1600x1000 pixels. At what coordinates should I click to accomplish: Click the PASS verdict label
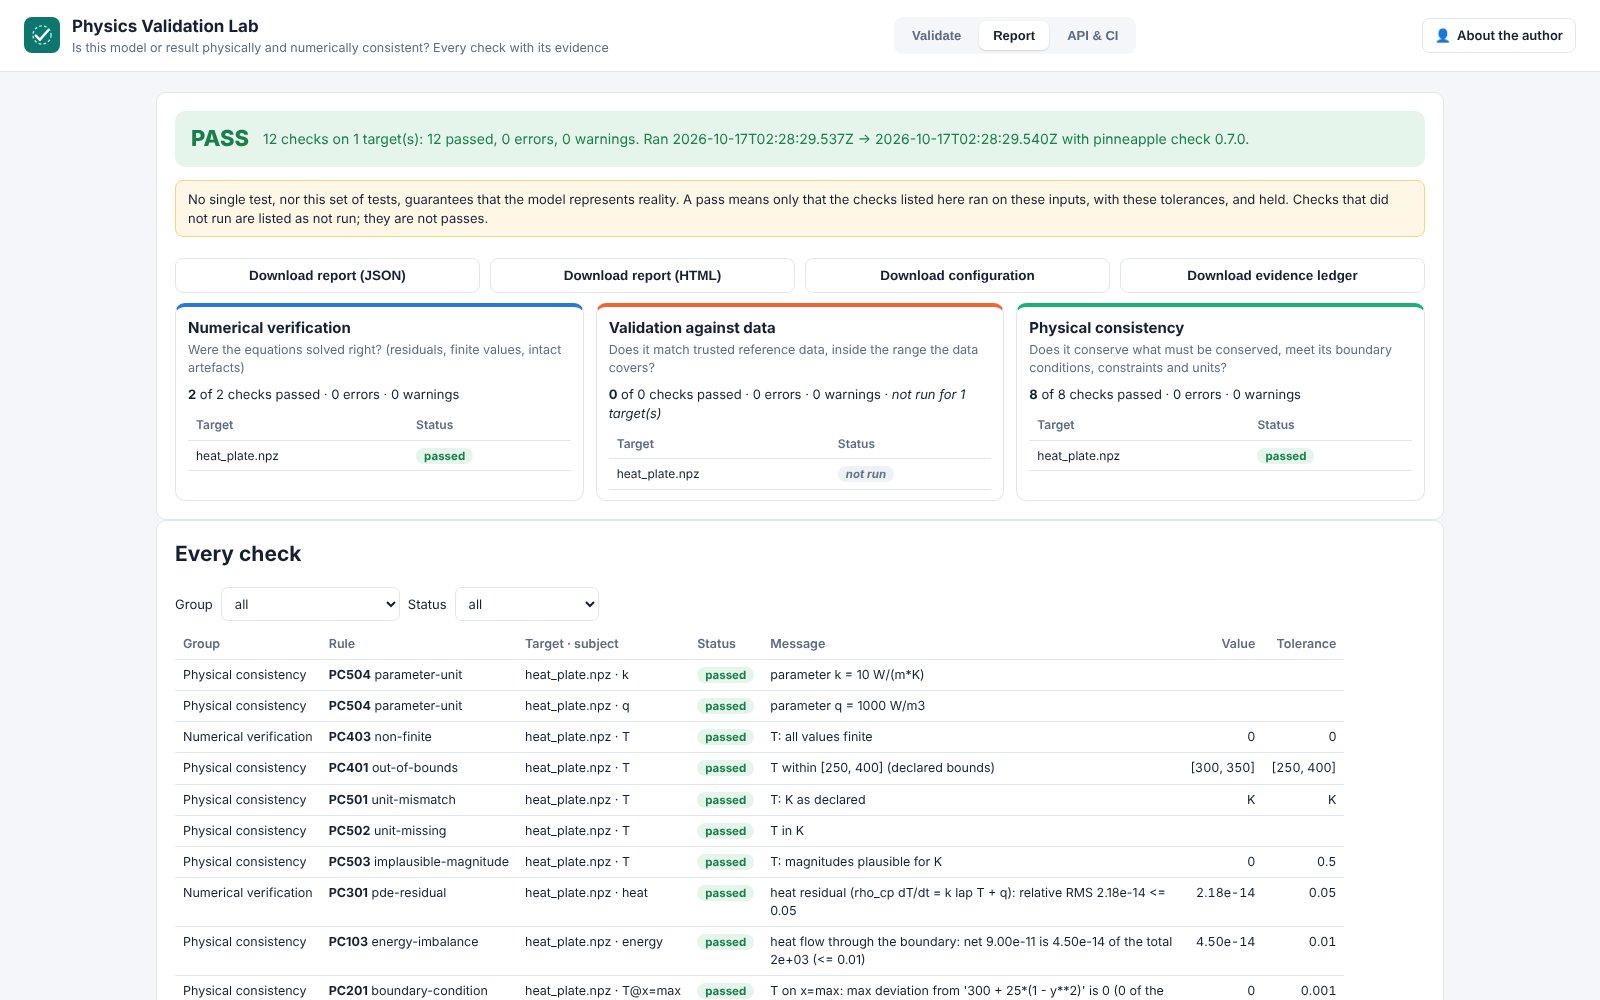point(220,139)
